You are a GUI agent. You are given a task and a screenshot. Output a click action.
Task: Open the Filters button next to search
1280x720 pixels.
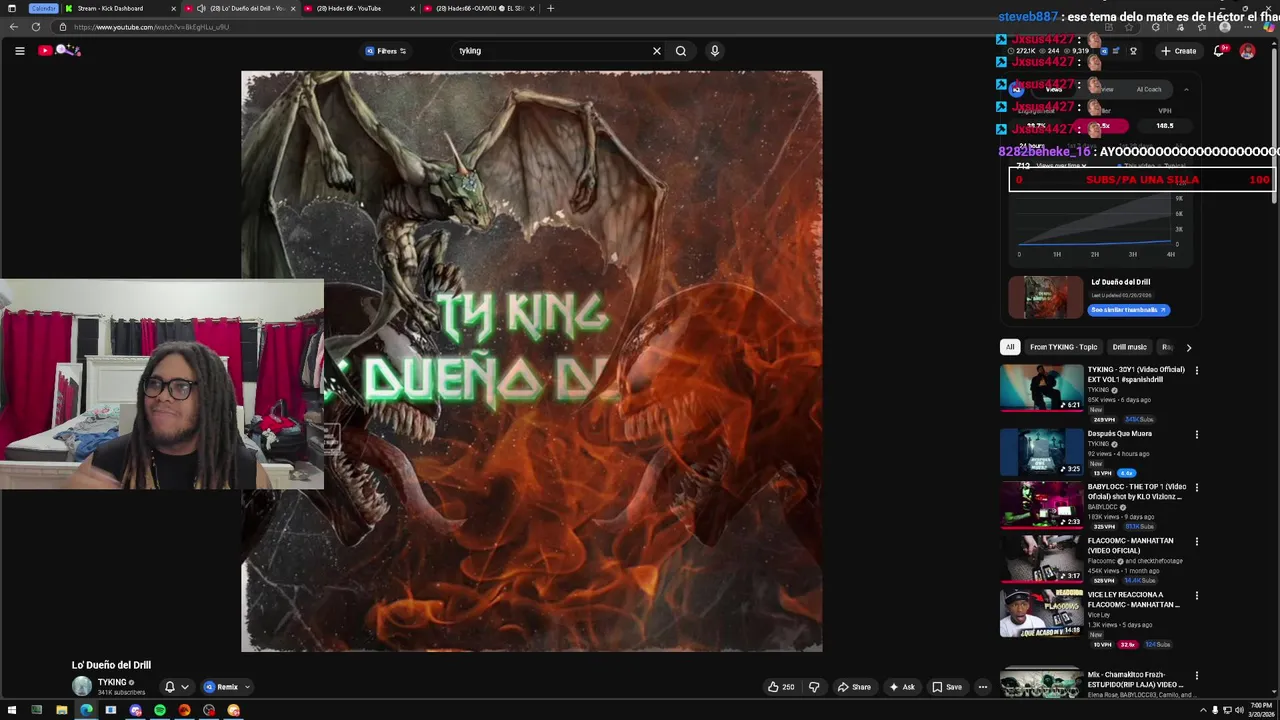tap(386, 51)
